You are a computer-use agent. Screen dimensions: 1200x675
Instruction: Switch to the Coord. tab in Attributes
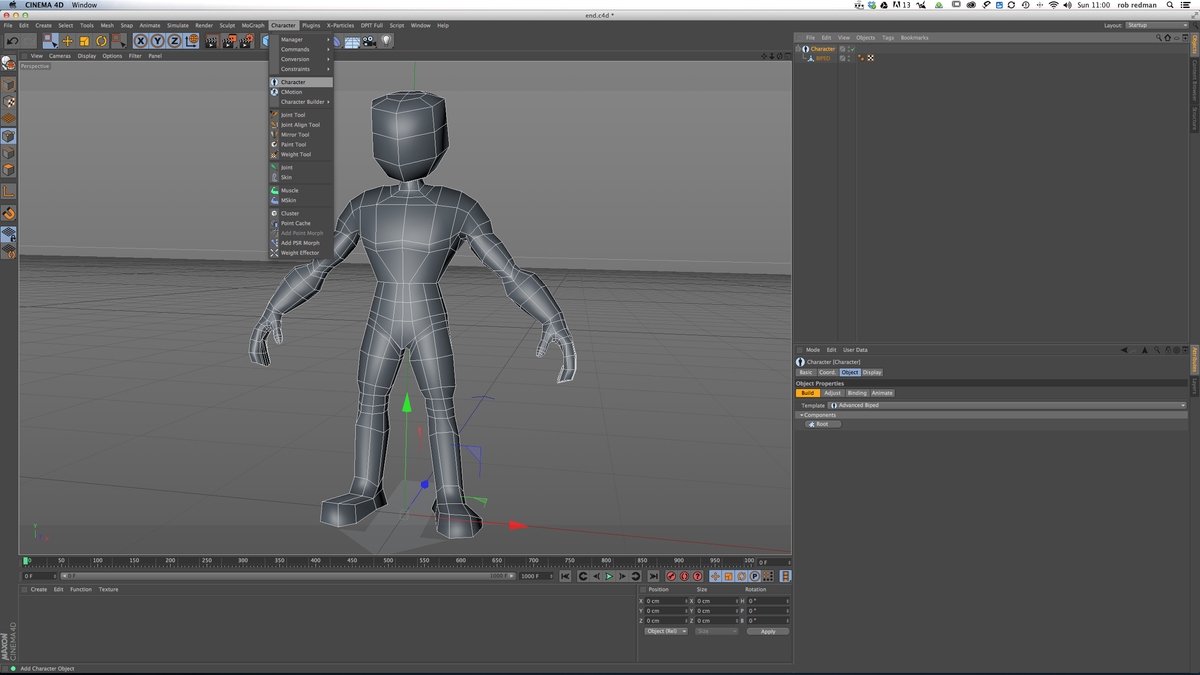(x=829, y=371)
